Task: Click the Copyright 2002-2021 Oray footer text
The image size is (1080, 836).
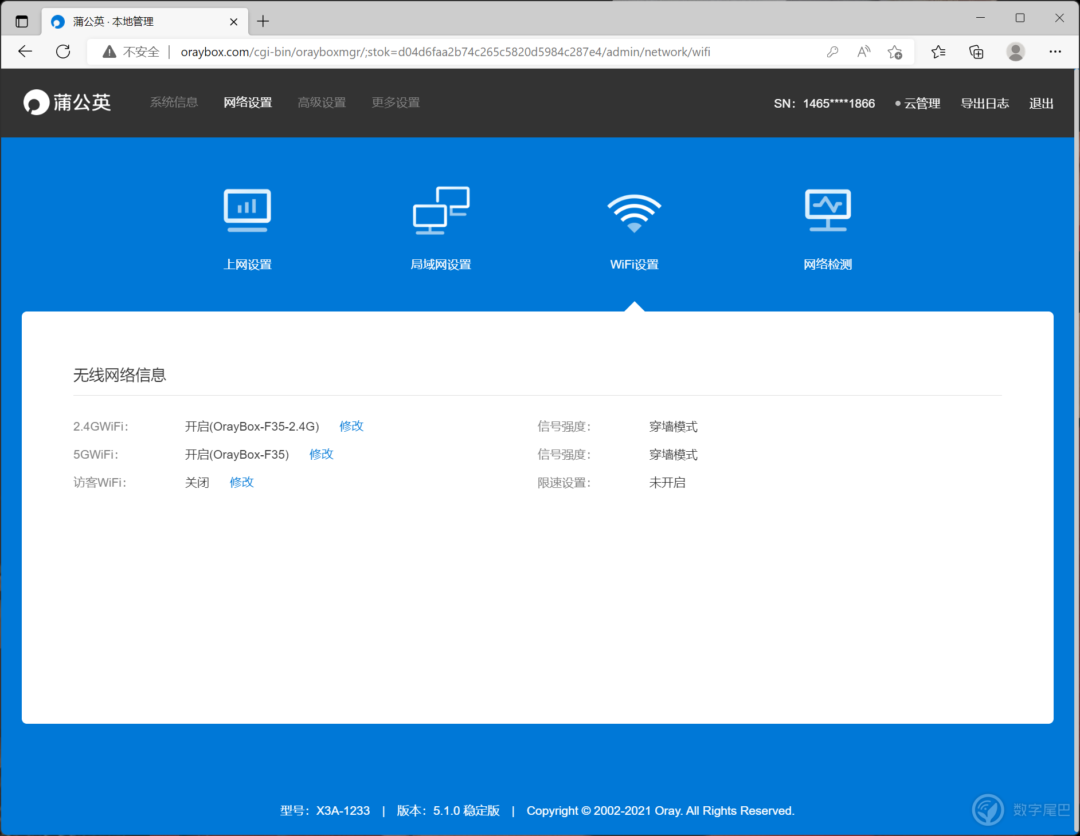Action: click(661, 811)
